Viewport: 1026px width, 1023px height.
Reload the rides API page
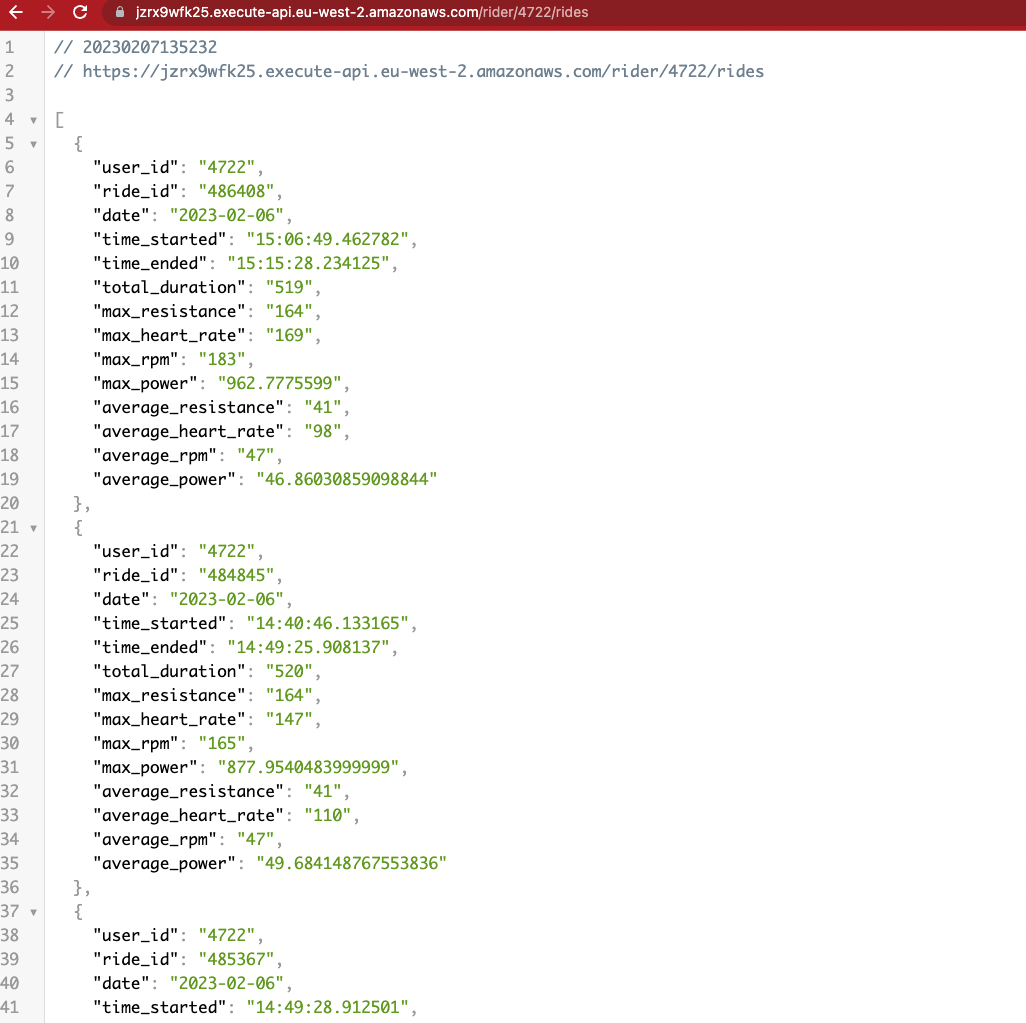78,14
